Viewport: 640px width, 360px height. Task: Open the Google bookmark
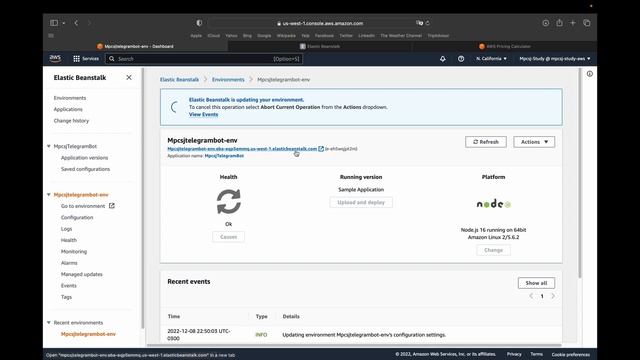pyautogui.click(x=264, y=36)
